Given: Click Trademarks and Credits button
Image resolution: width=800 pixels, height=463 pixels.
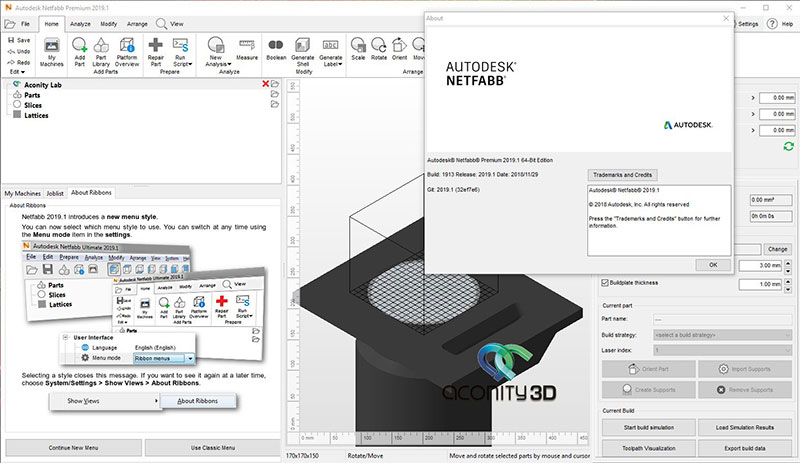Looking at the screenshot, I should coord(622,175).
